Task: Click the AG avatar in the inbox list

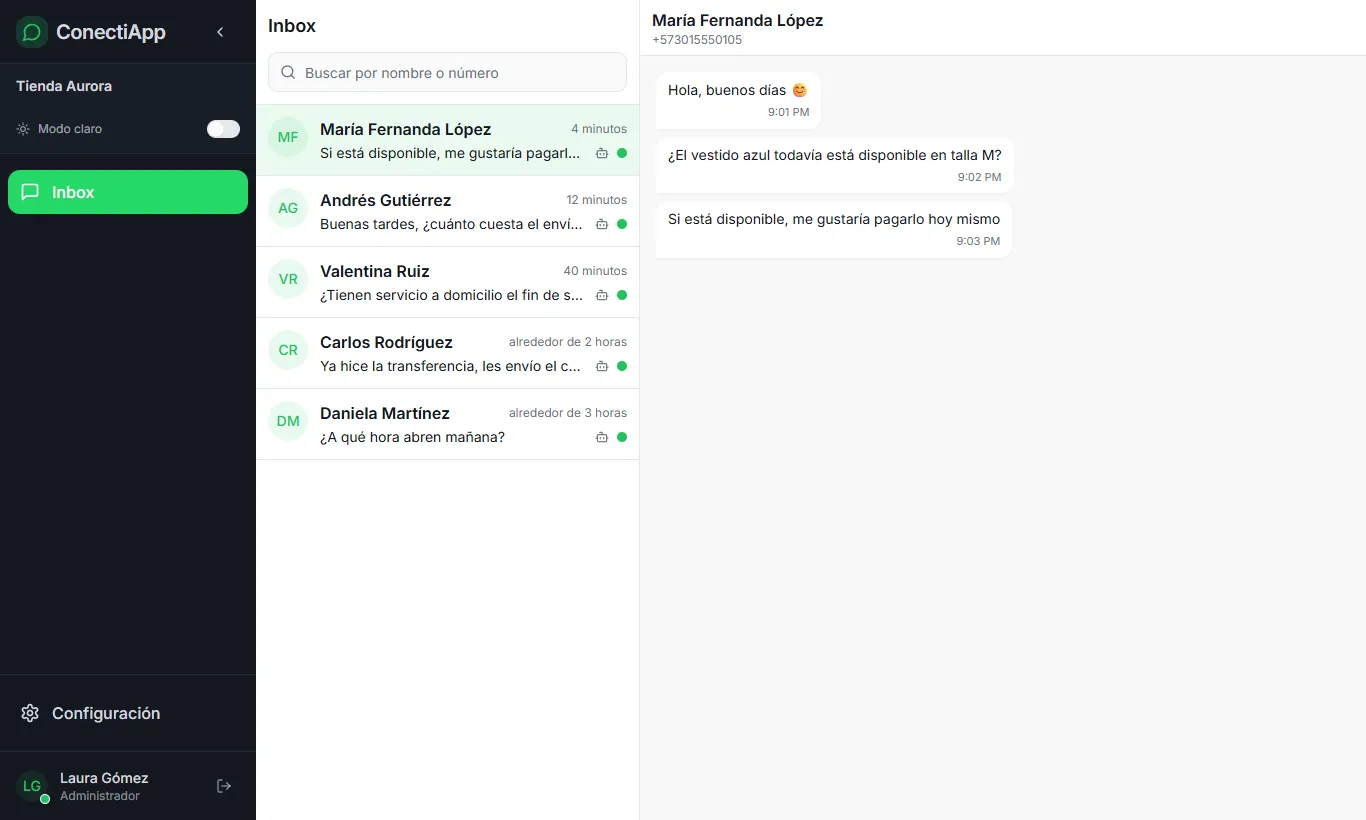Action: click(x=288, y=208)
